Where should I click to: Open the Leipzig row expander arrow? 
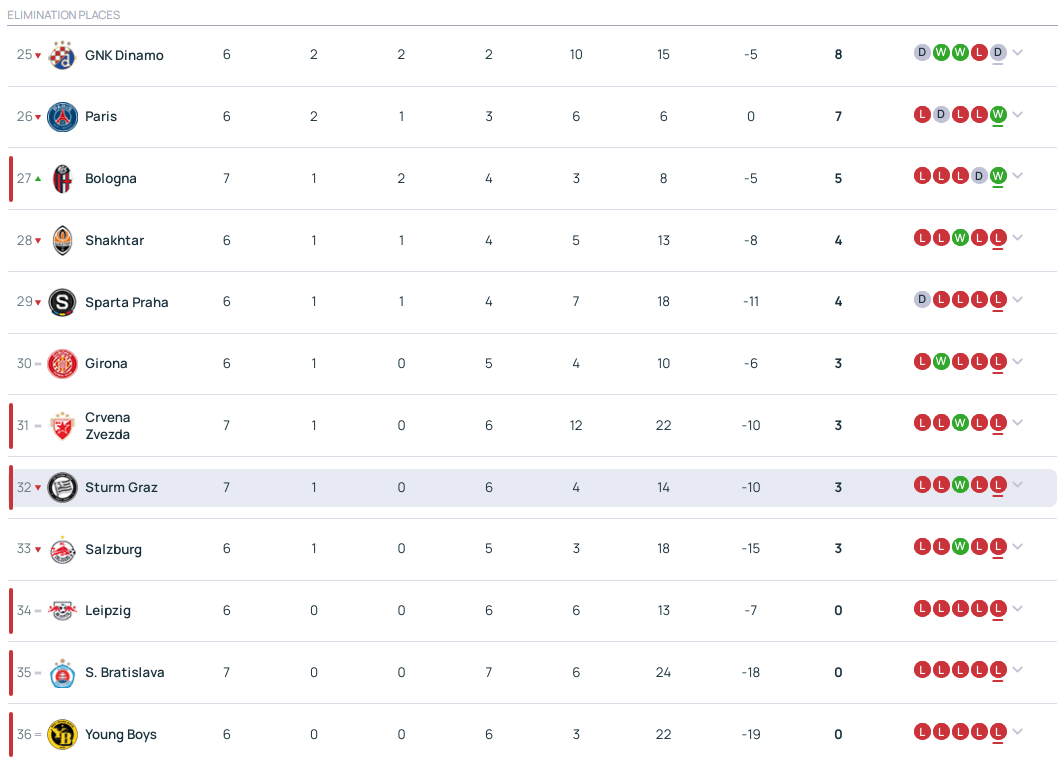(x=1018, y=608)
